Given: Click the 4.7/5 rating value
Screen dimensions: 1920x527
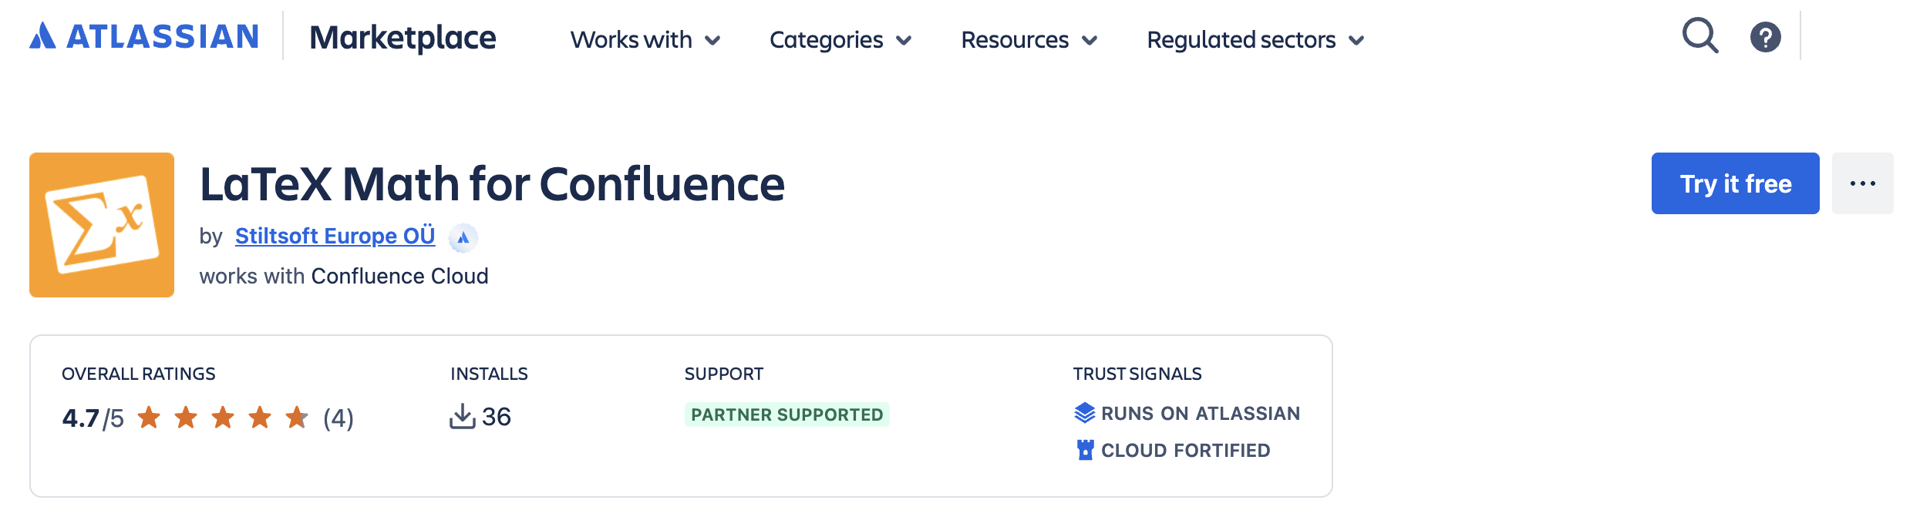Looking at the screenshot, I should tap(93, 418).
